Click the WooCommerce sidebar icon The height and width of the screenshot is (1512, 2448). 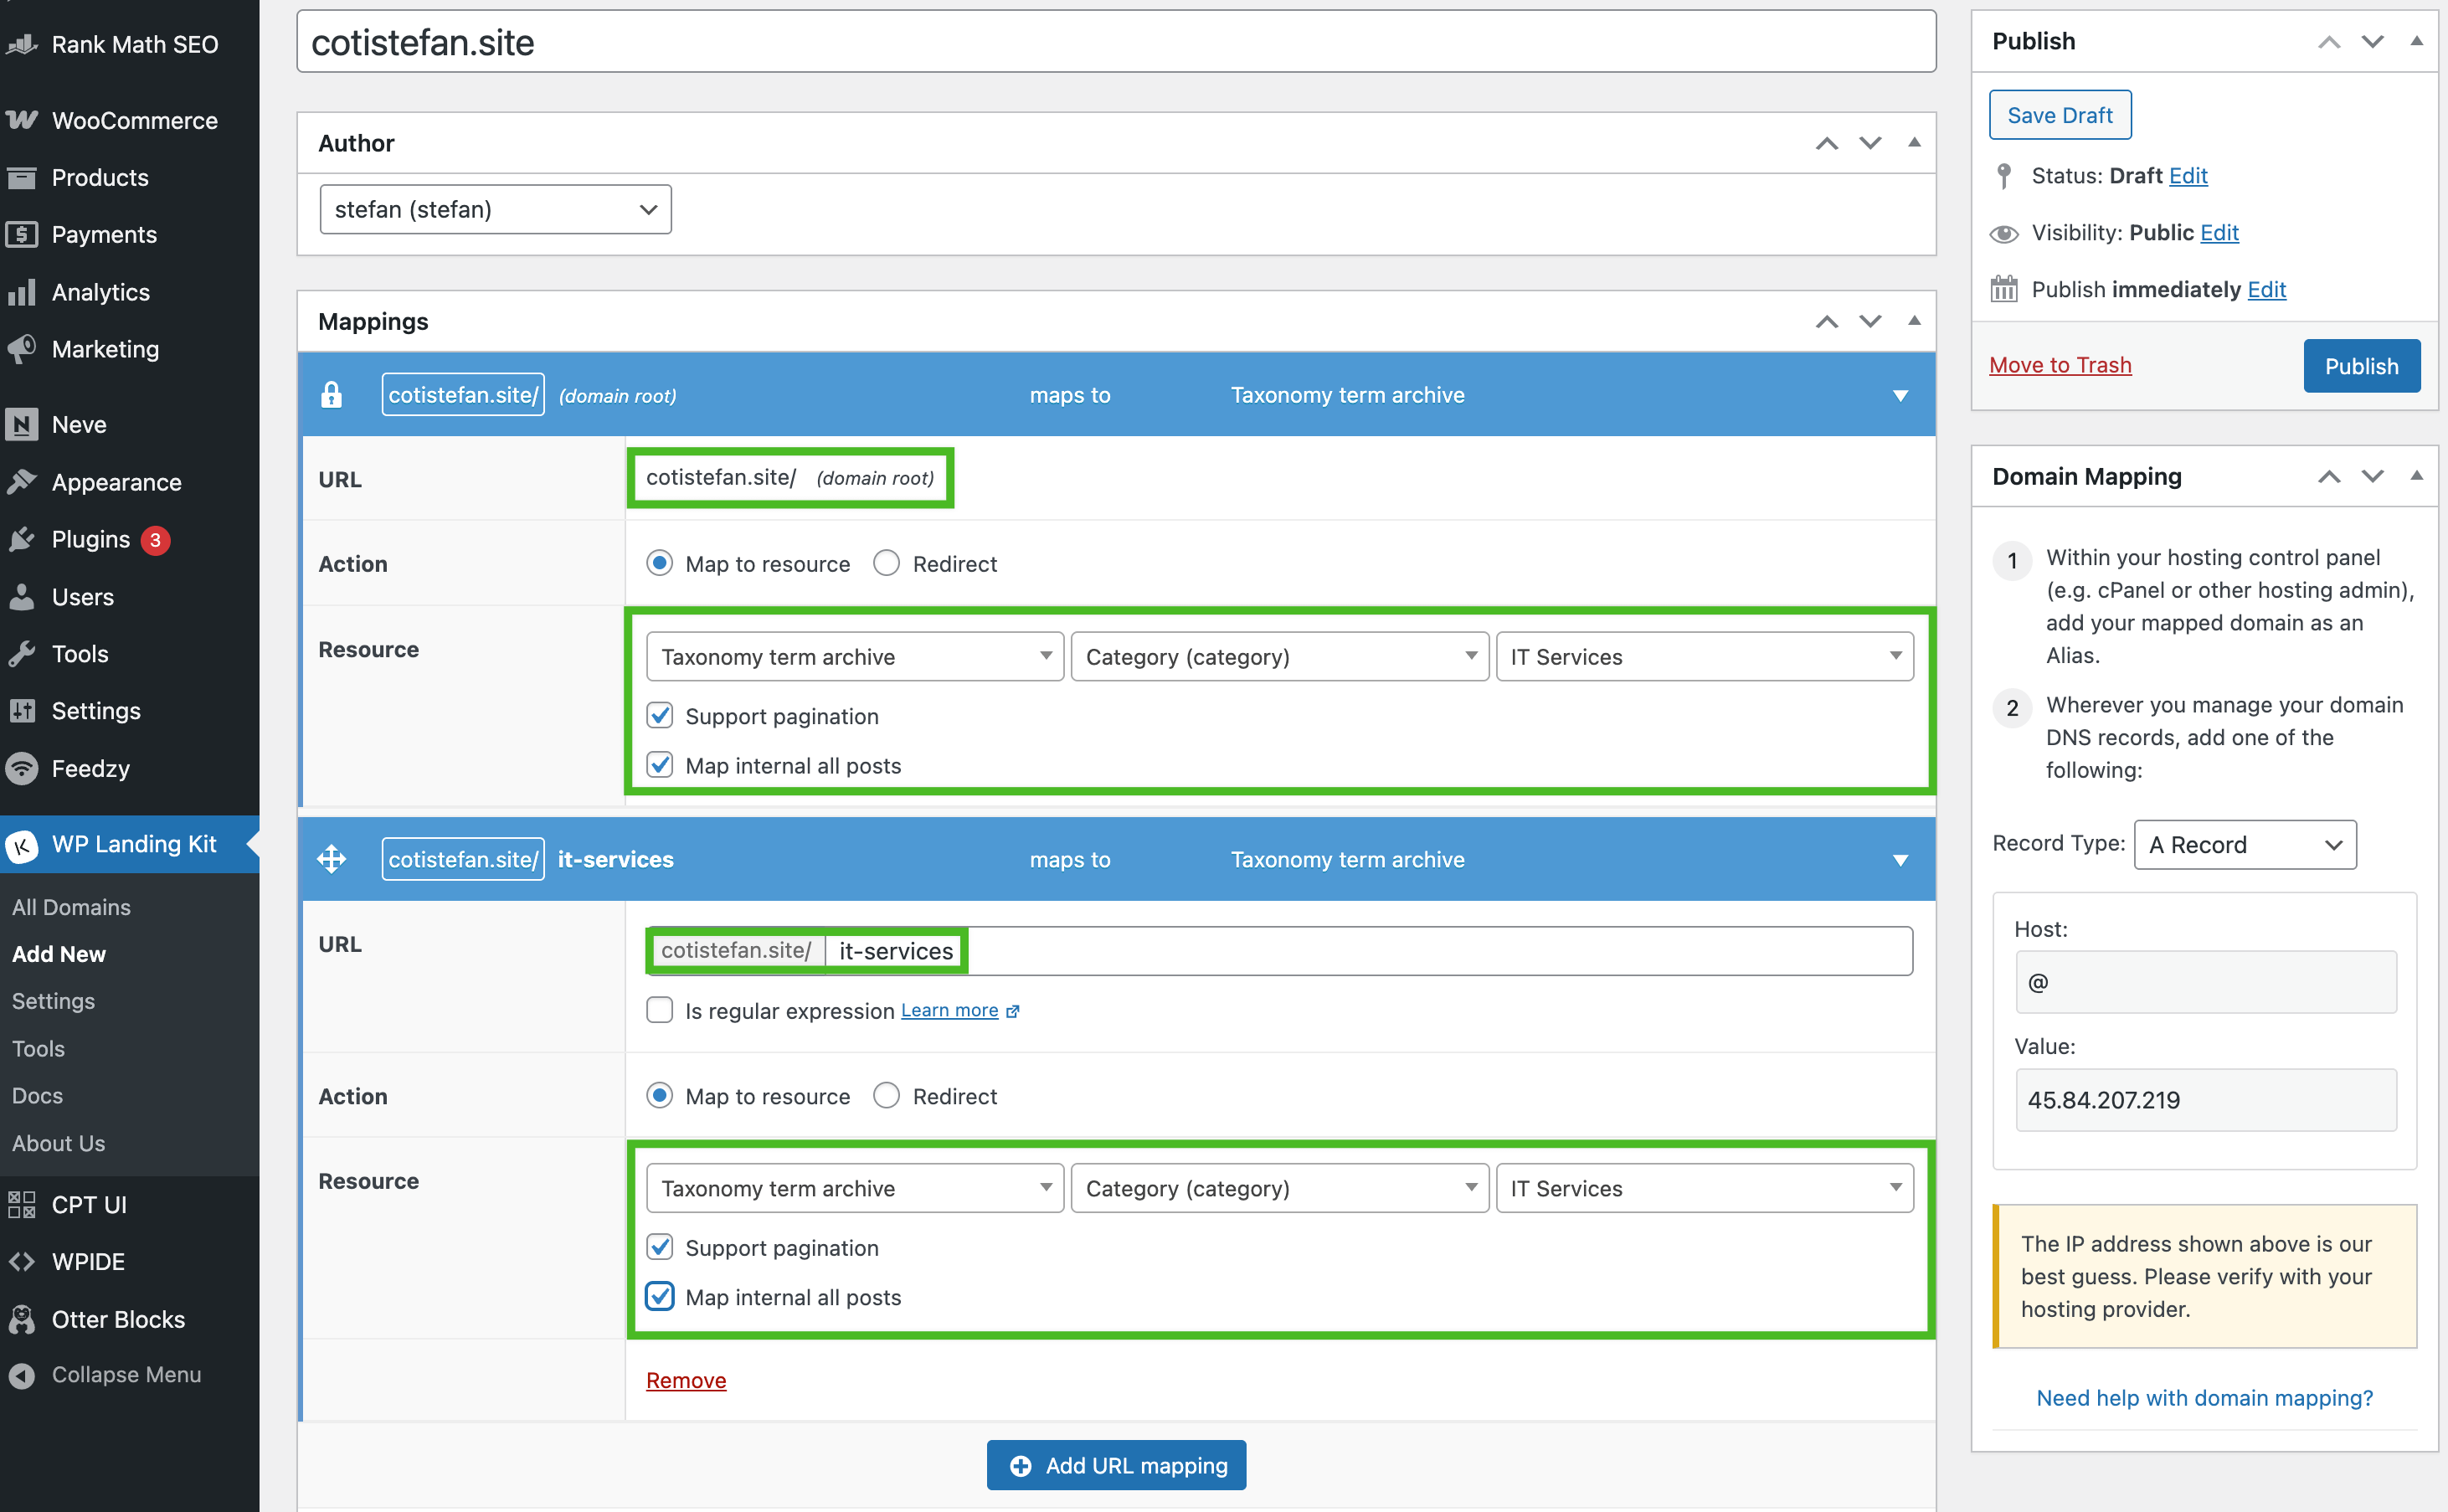21,120
